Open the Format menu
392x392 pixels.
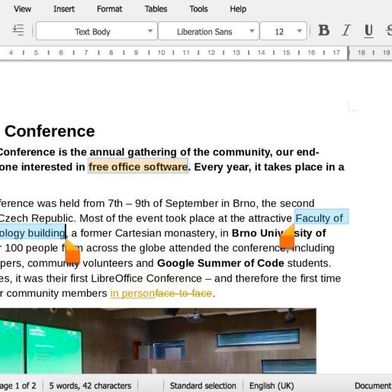(109, 9)
